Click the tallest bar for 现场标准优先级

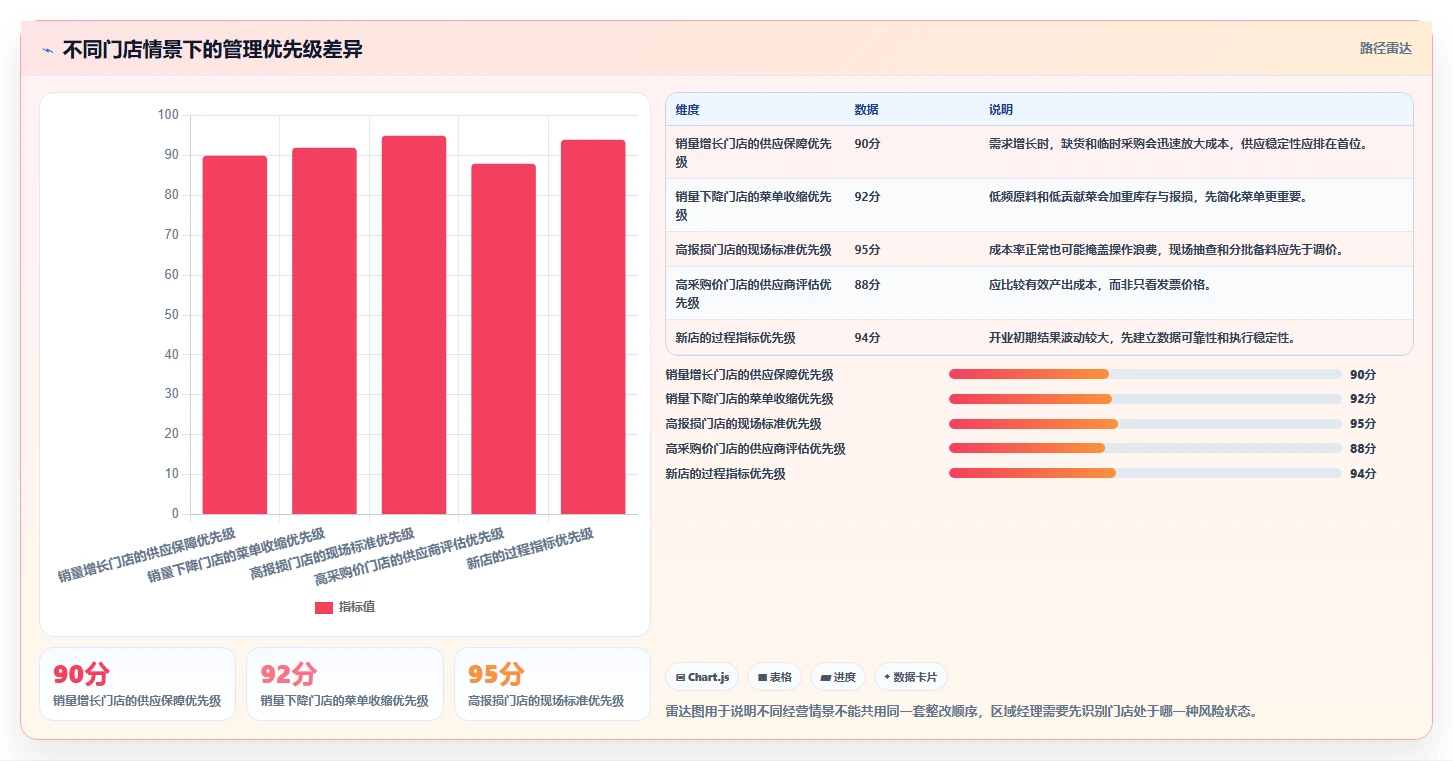(414, 325)
